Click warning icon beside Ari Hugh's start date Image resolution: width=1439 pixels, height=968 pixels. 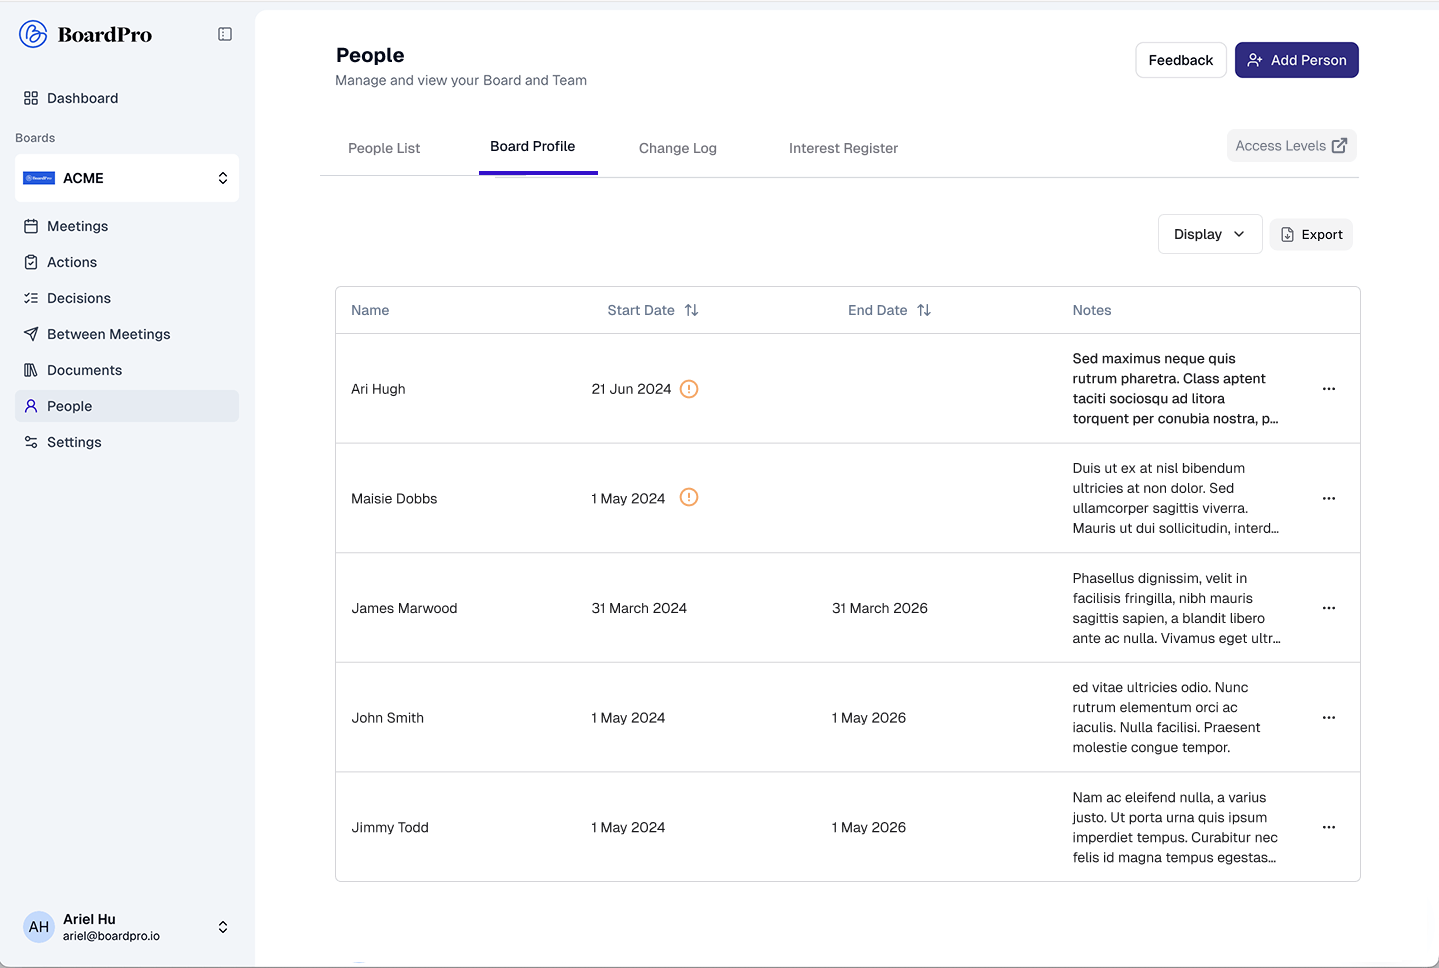click(x=689, y=389)
